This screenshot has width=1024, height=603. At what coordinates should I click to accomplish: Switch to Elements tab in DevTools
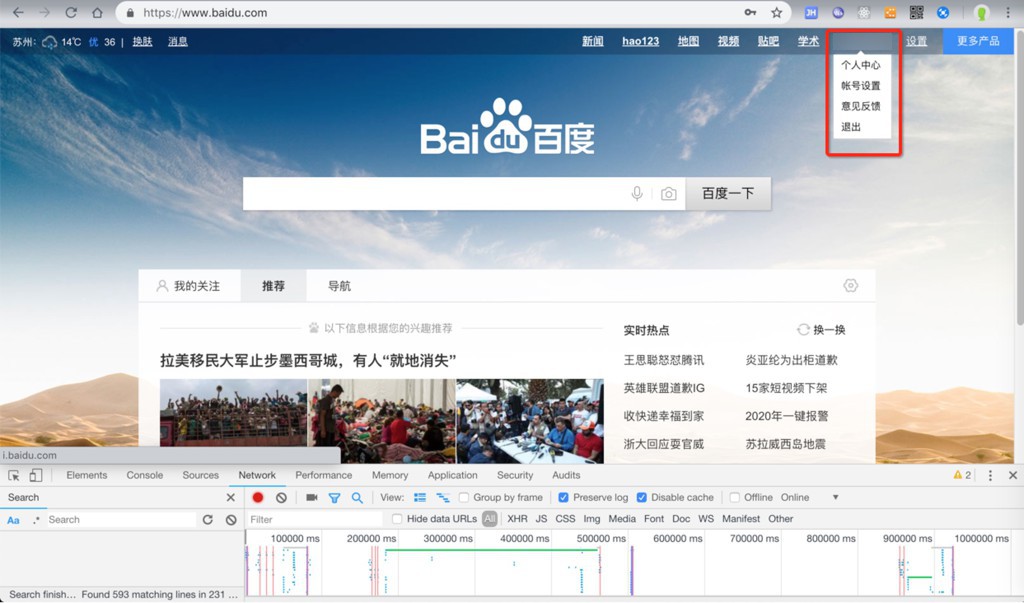click(x=86, y=475)
